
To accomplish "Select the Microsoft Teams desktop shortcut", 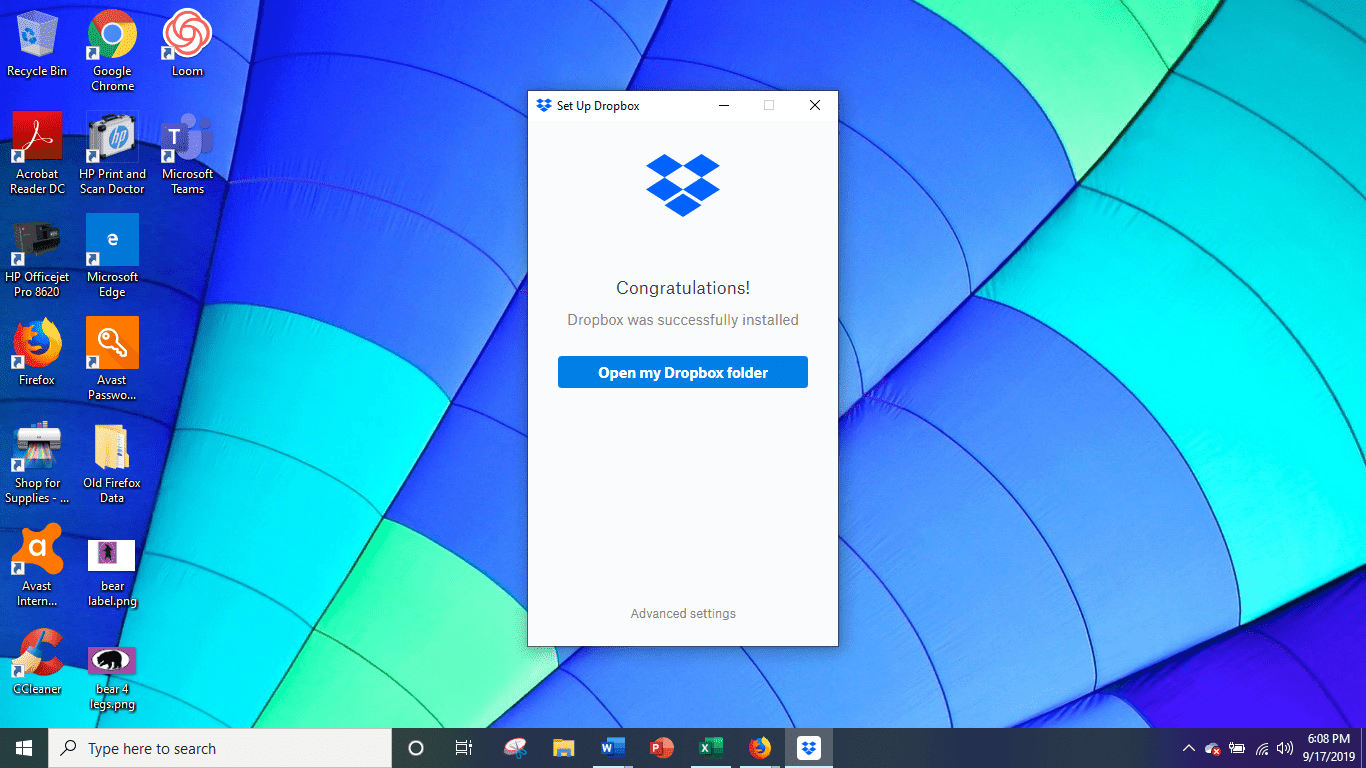I will pos(187,153).
